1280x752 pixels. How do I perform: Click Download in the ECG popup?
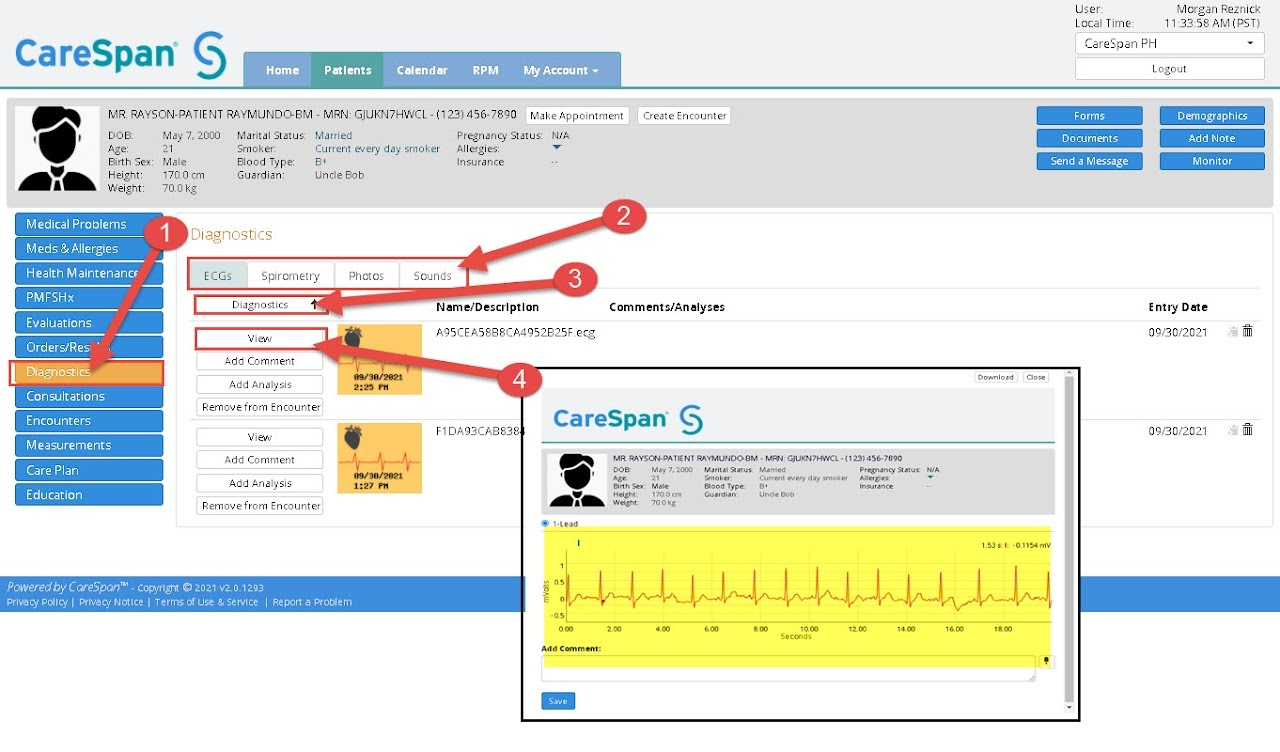click(996, 377)
